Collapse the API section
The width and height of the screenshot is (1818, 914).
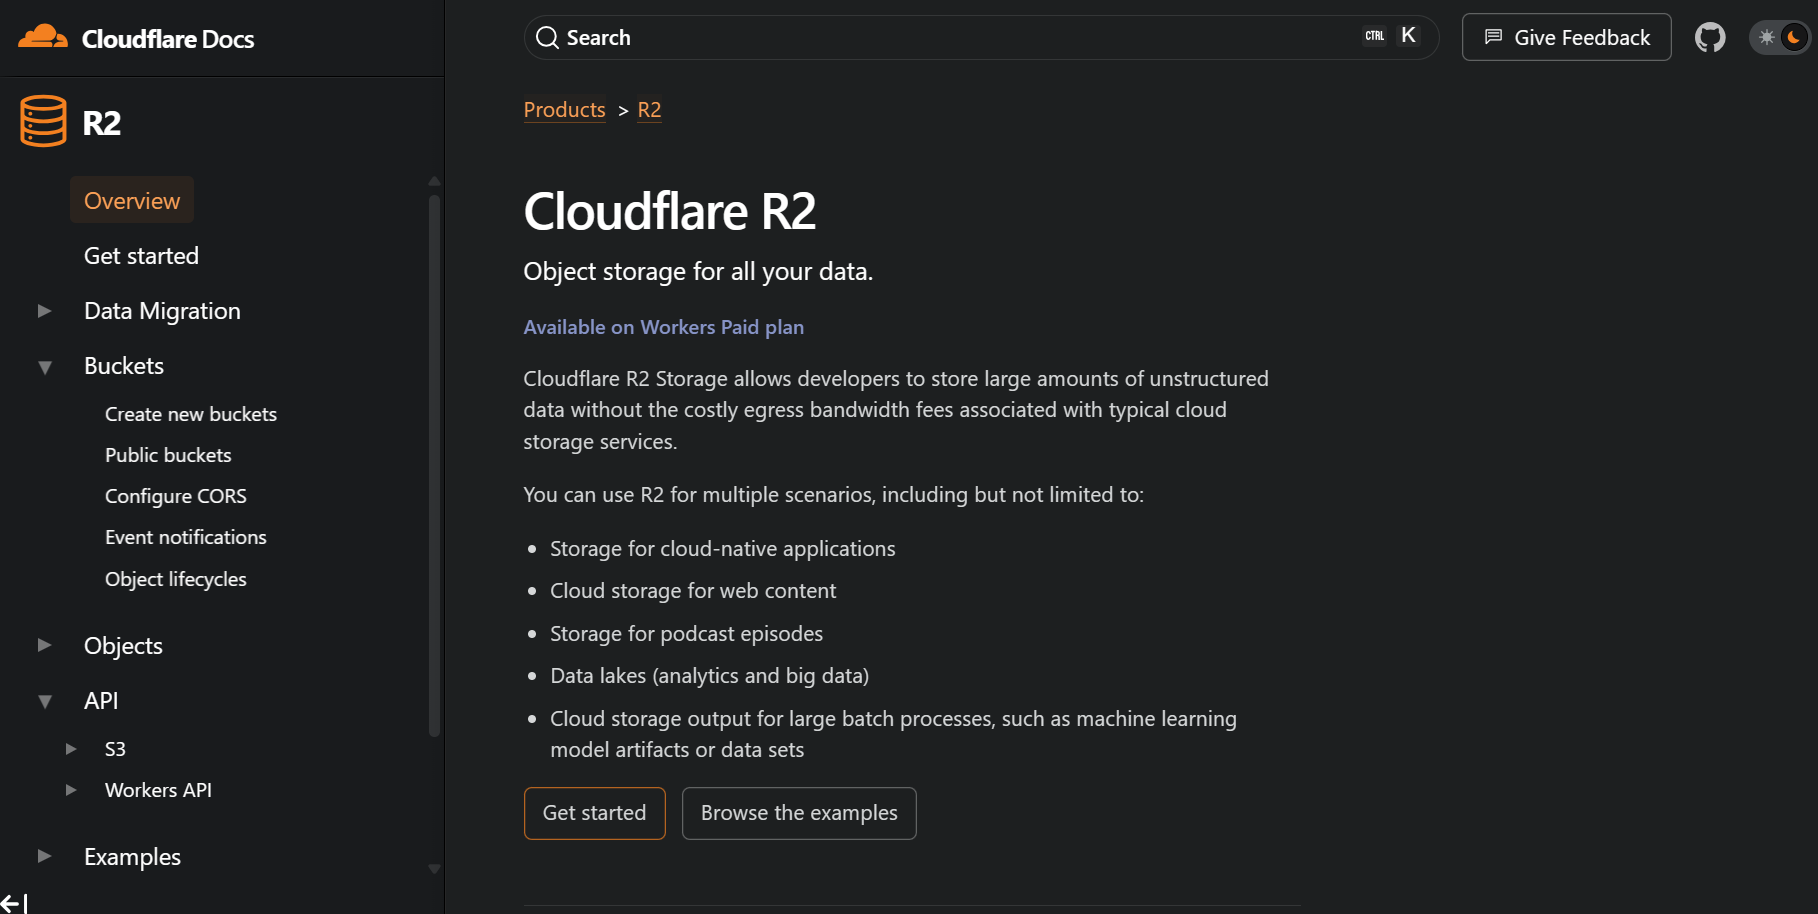[x=45, y=701]
